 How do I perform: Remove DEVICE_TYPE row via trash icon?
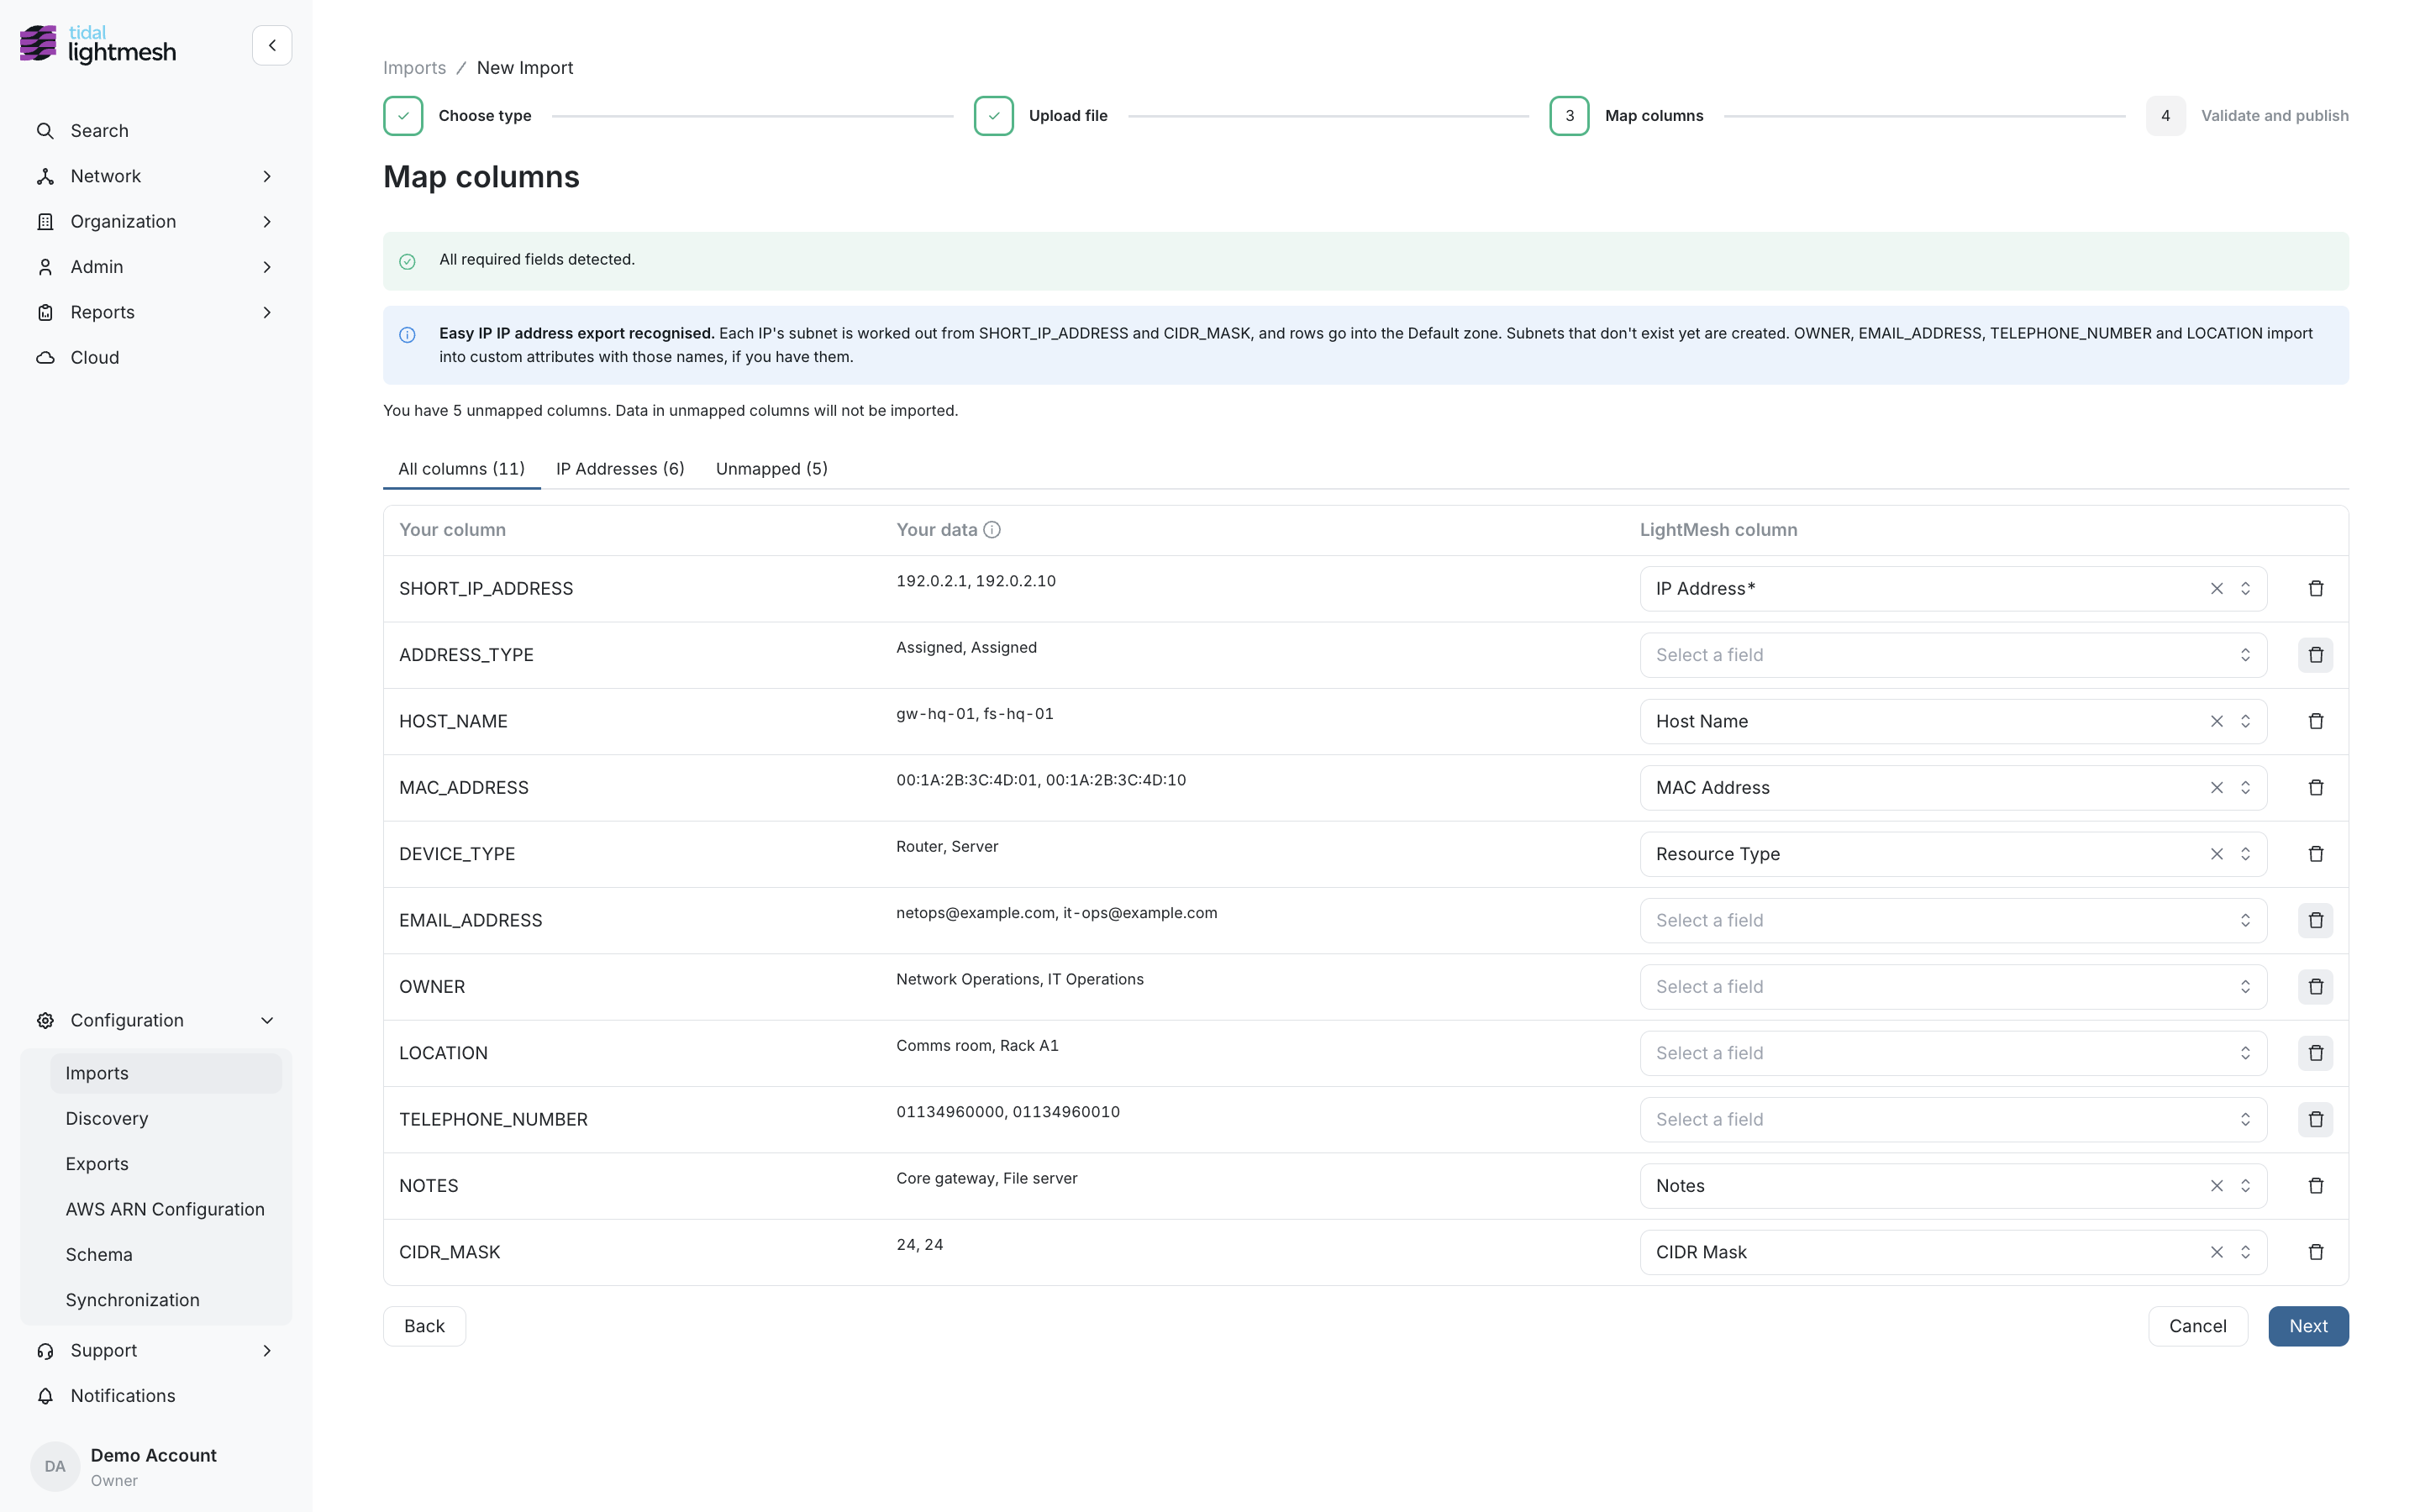pos(2315,854)
